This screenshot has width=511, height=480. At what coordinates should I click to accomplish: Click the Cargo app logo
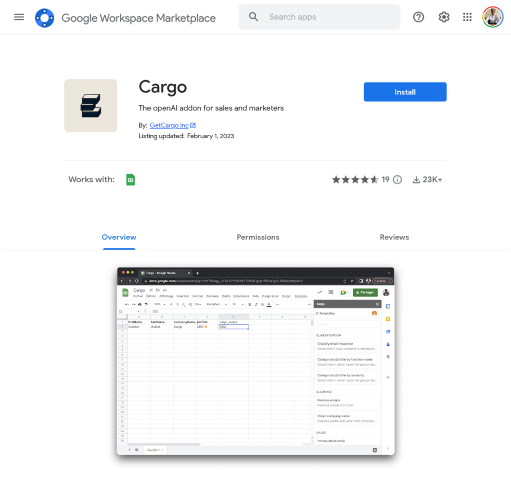91,106
